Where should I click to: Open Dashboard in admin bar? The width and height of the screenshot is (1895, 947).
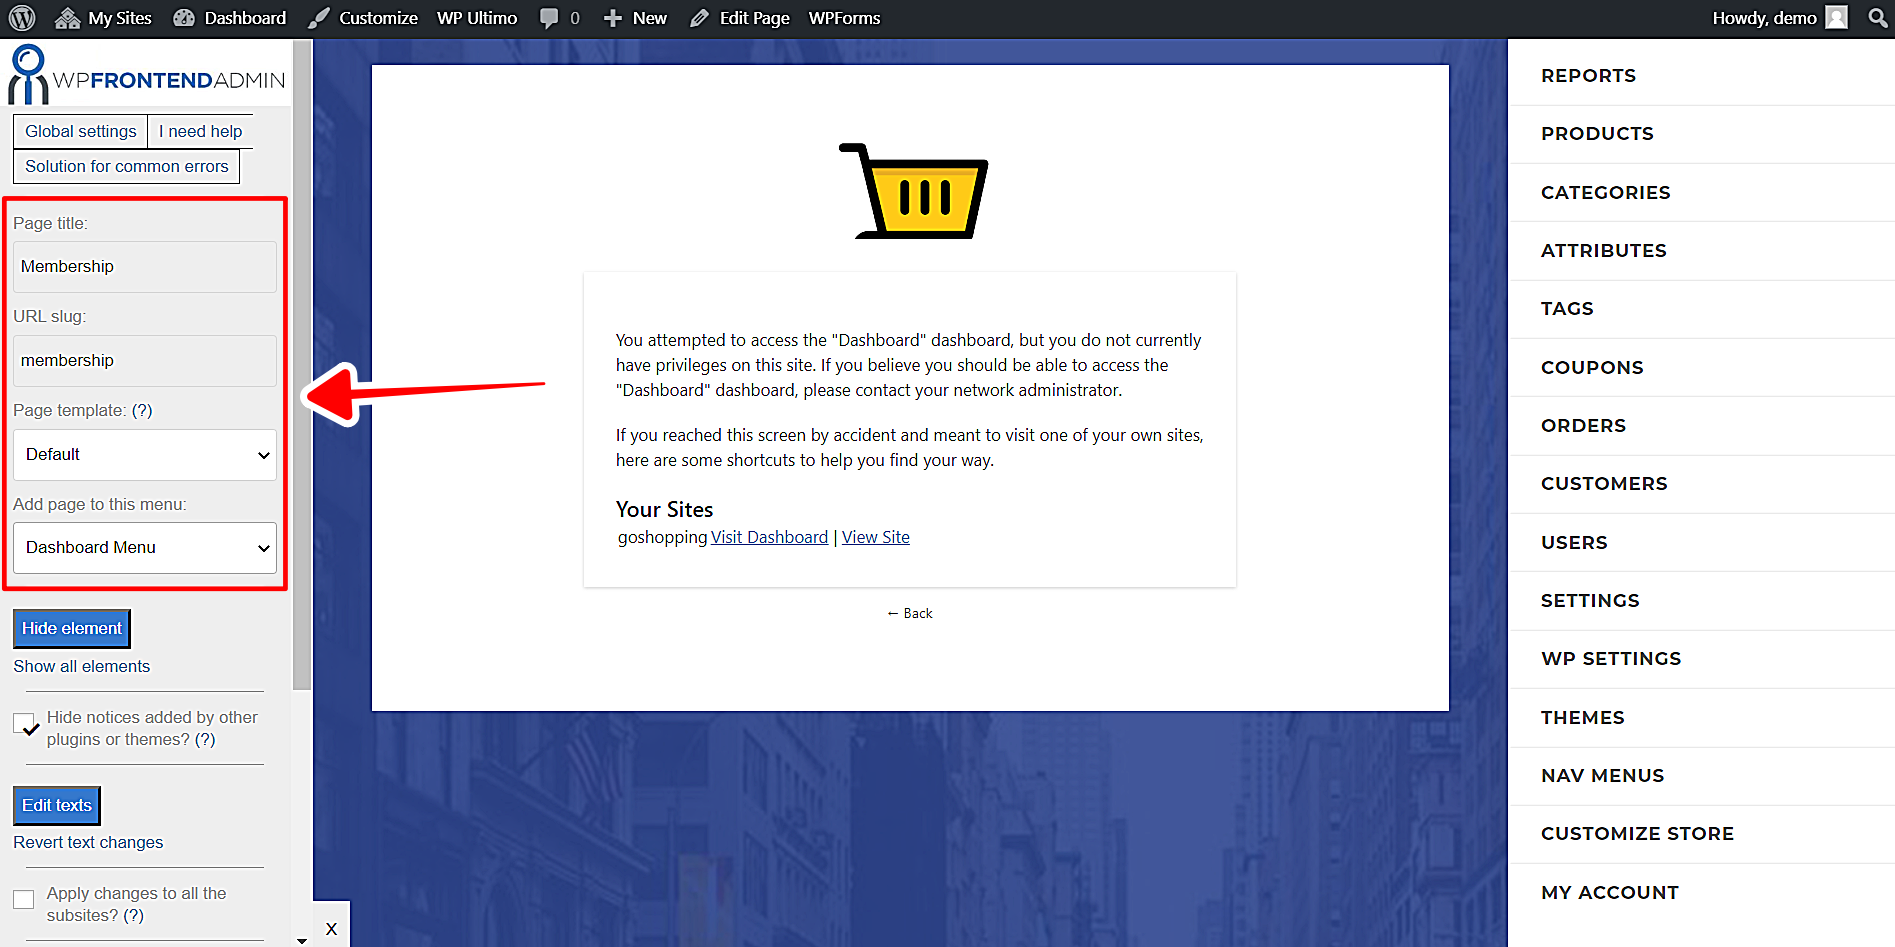pos(230,18)
